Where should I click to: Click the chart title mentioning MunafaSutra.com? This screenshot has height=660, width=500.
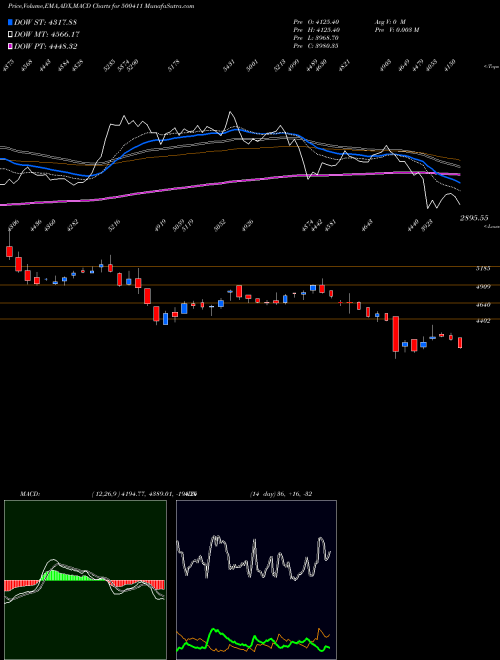pos(101,6)
